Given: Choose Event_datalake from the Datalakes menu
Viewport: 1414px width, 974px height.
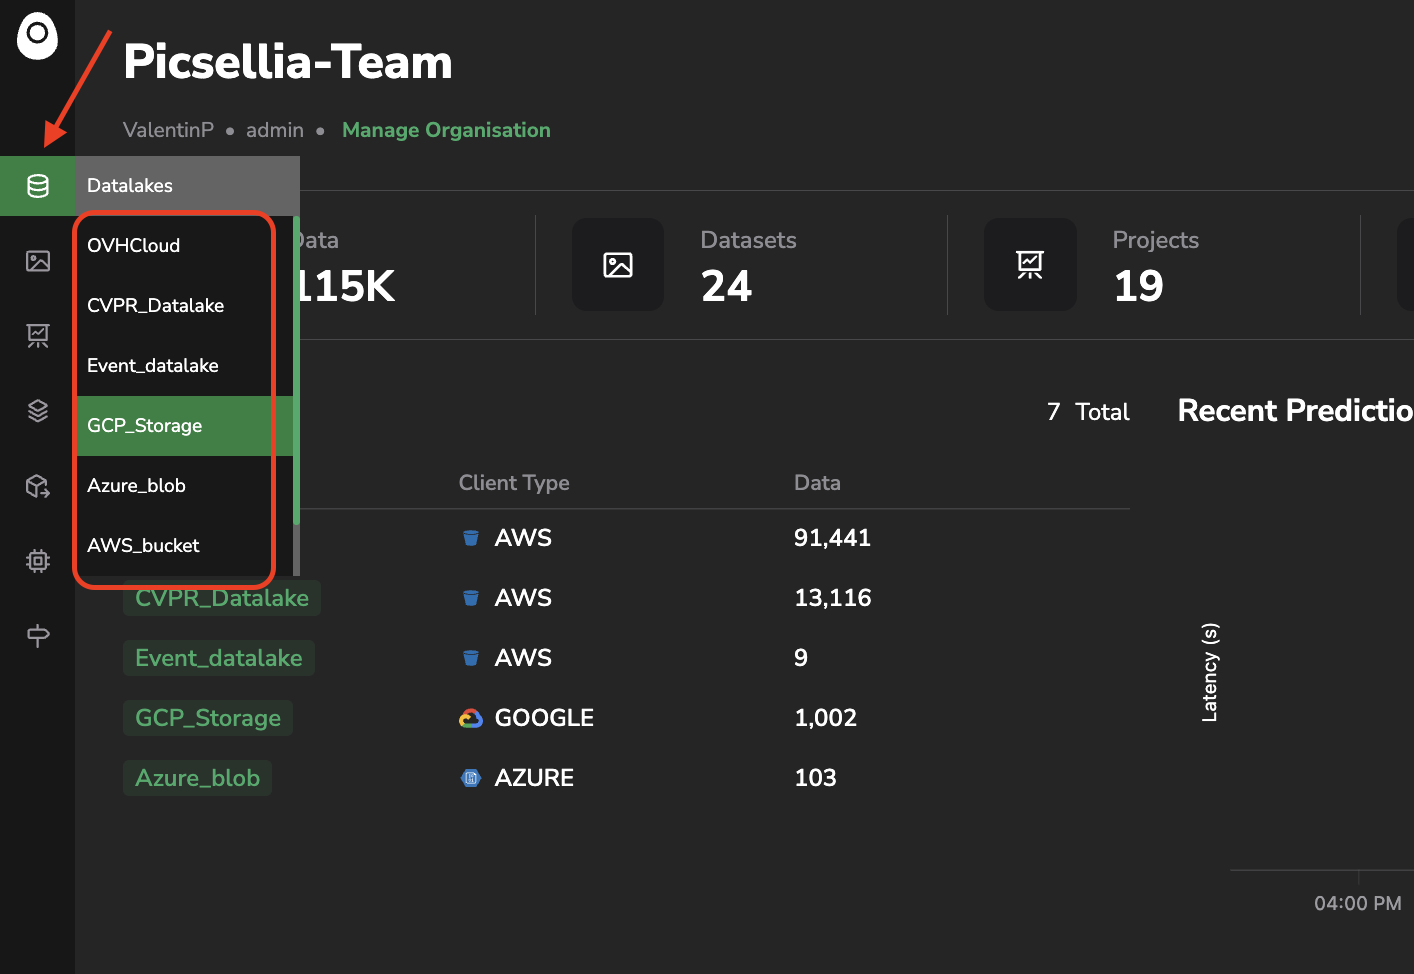Looking at the screenshot, I should pyautogui.click(x=185, y=366).
